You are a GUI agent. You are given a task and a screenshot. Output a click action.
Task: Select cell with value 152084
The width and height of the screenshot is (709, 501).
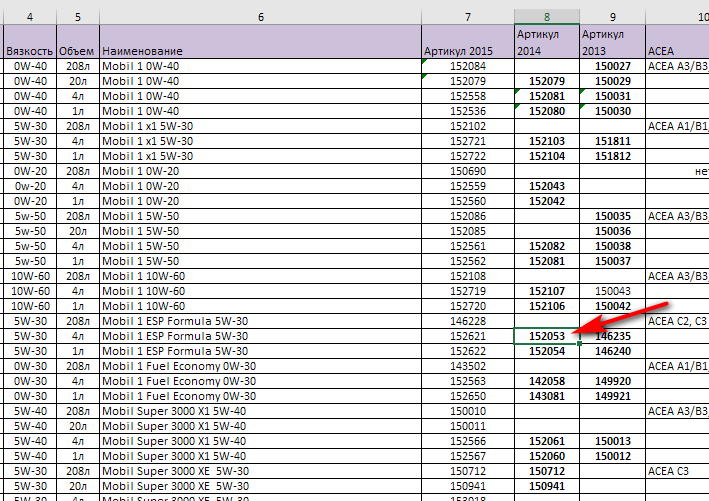(468, 66)
